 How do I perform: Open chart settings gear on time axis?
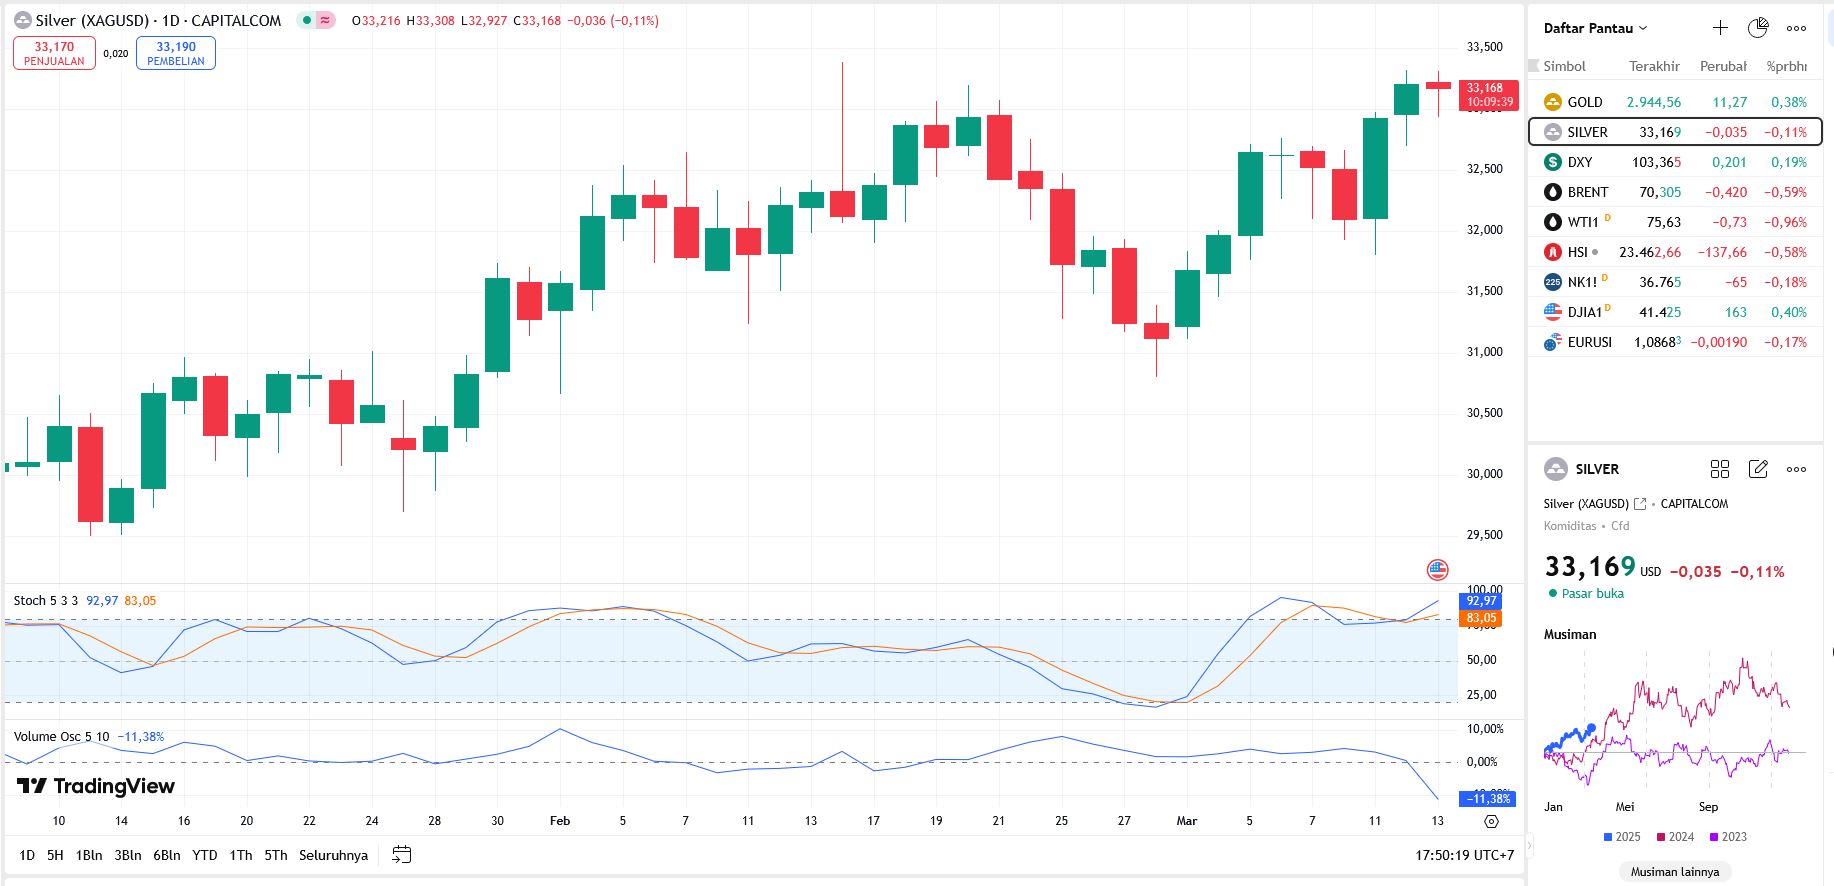click(x=1491, y=821)
